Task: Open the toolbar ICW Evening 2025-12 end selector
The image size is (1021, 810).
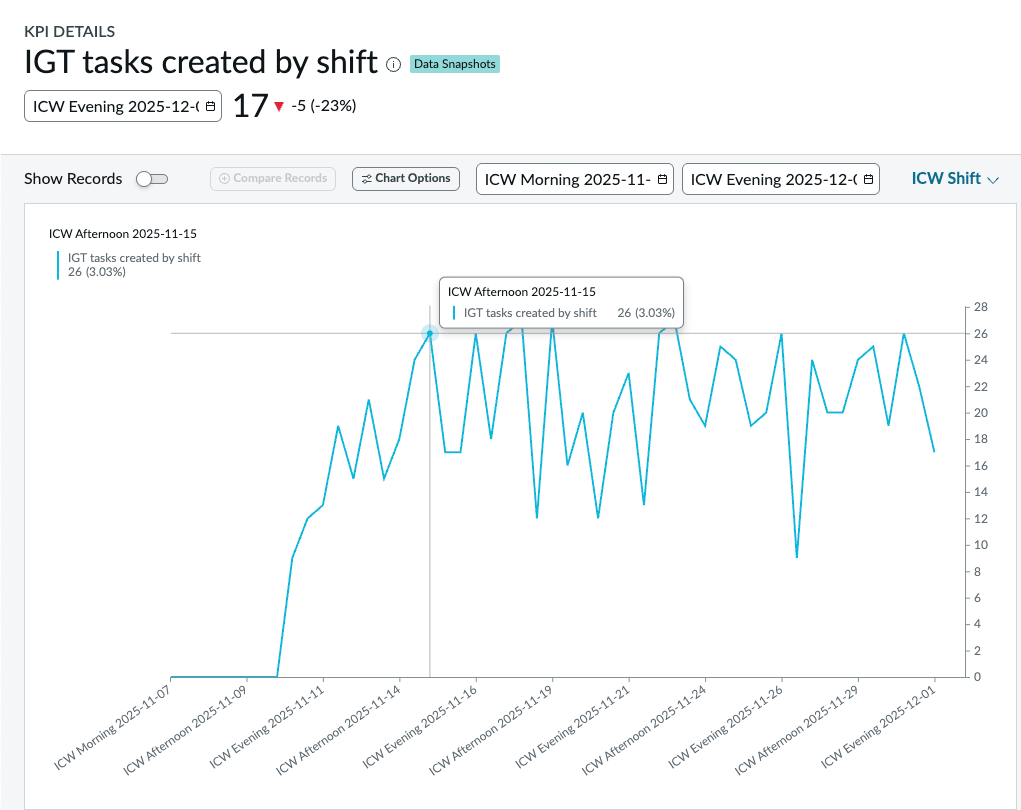Action: click(x=781, y=179)
